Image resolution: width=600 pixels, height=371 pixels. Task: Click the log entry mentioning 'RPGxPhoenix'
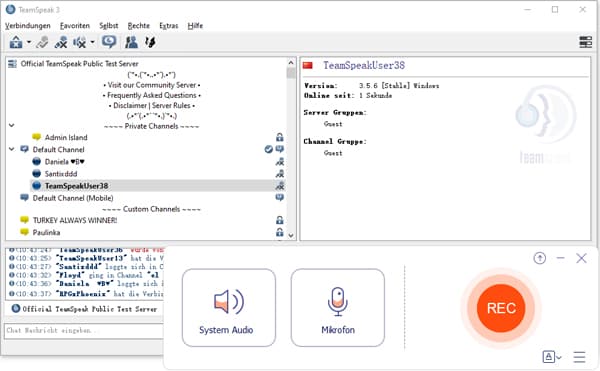pyautogui.click(x=86, y=294)
